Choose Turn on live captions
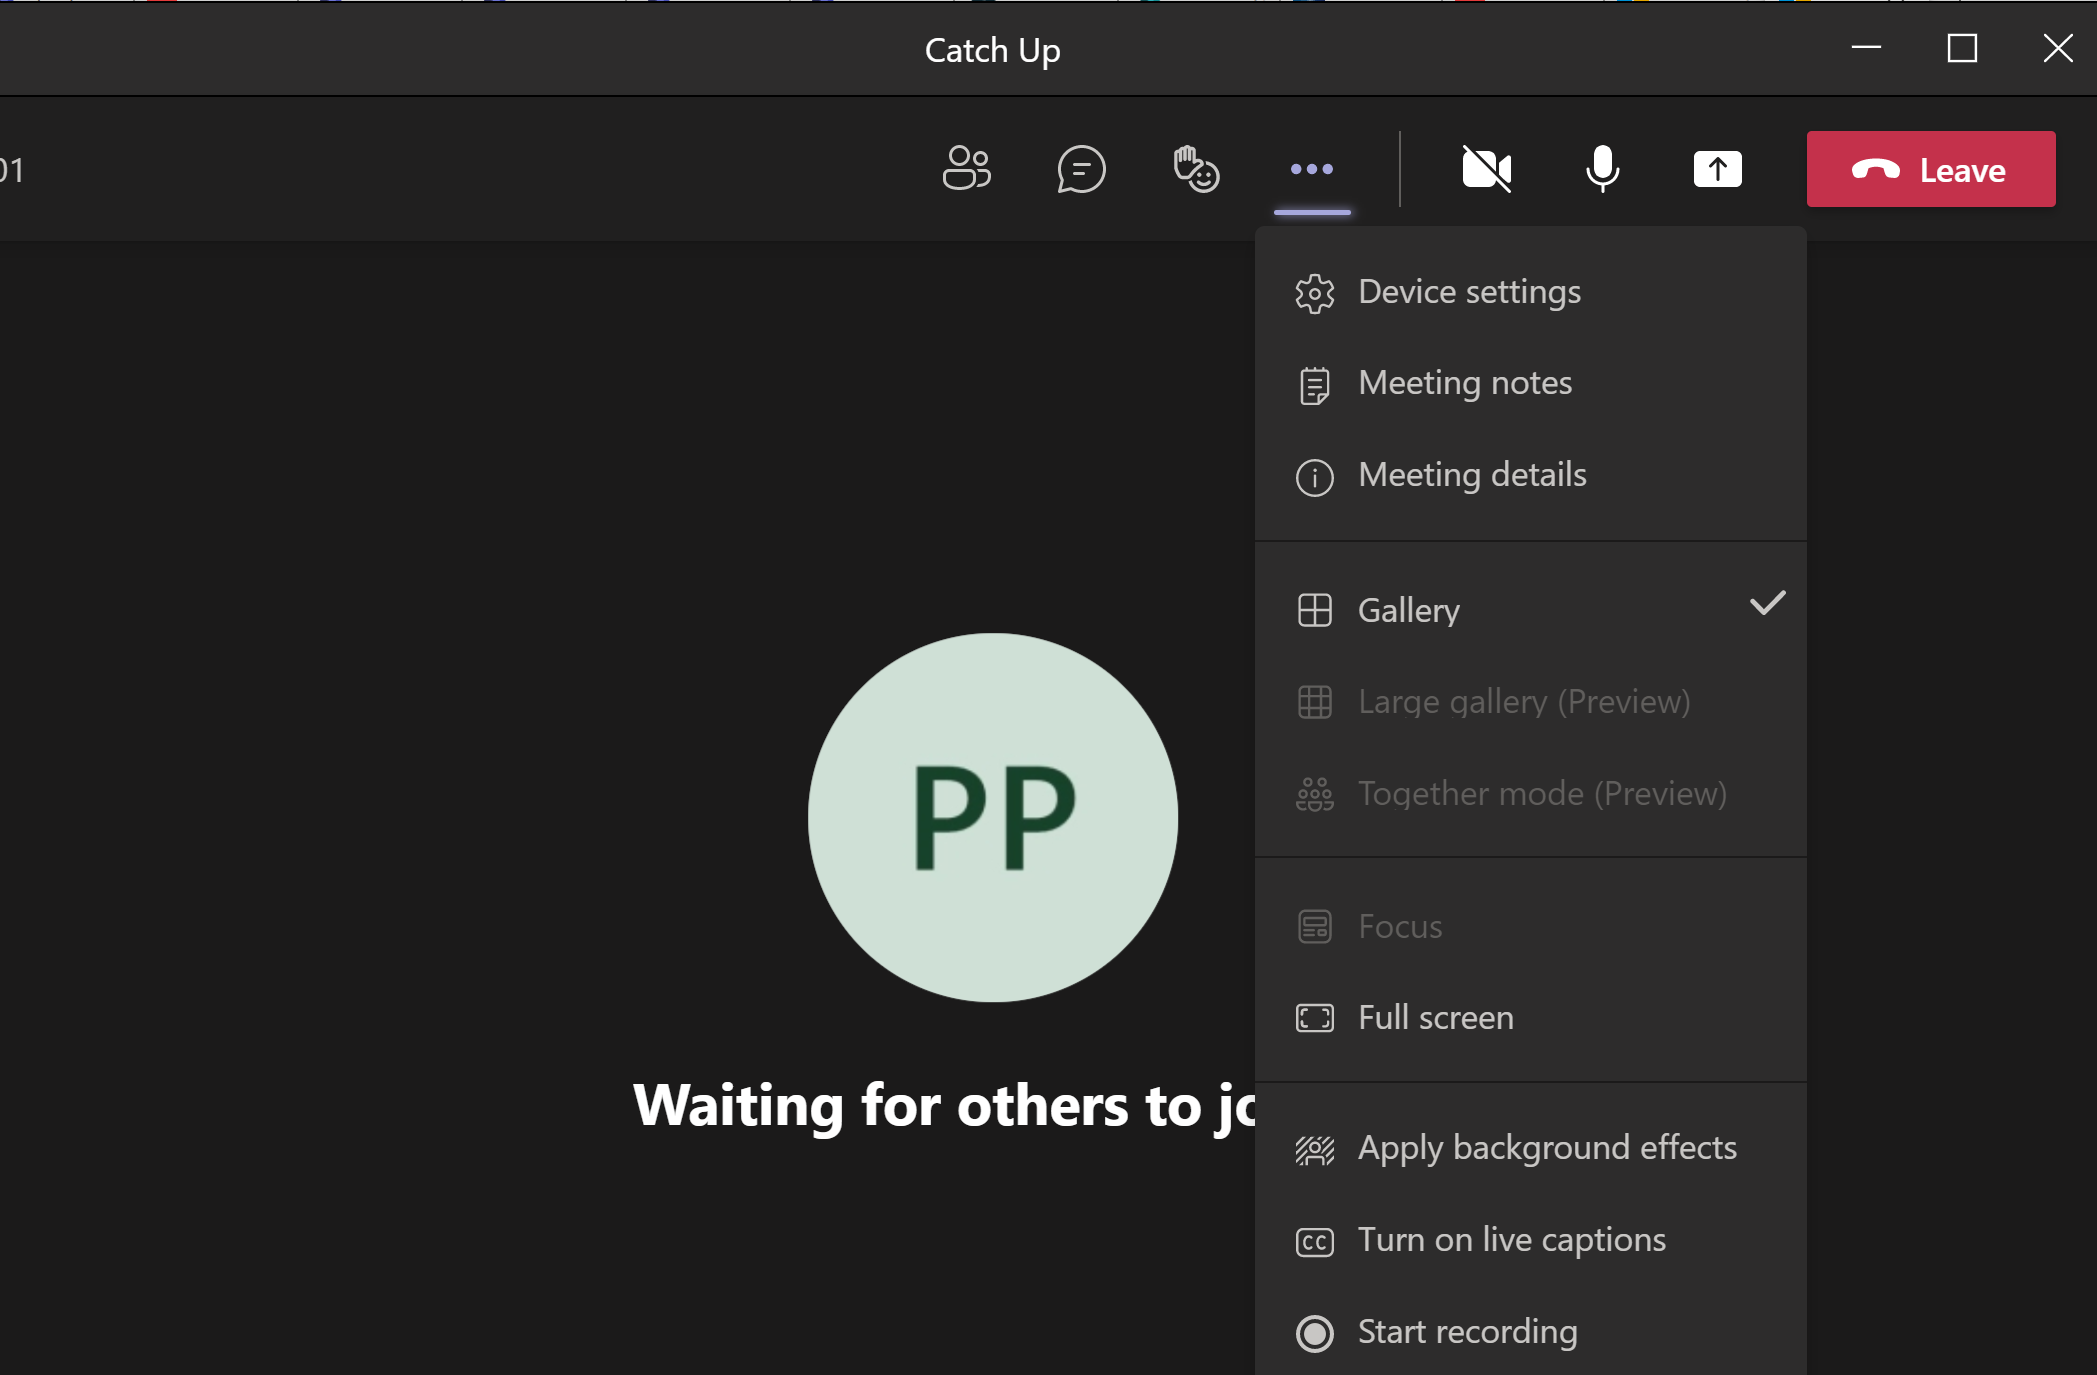Screen dimensions: 2097x1375 [x=1511, y=1240]
